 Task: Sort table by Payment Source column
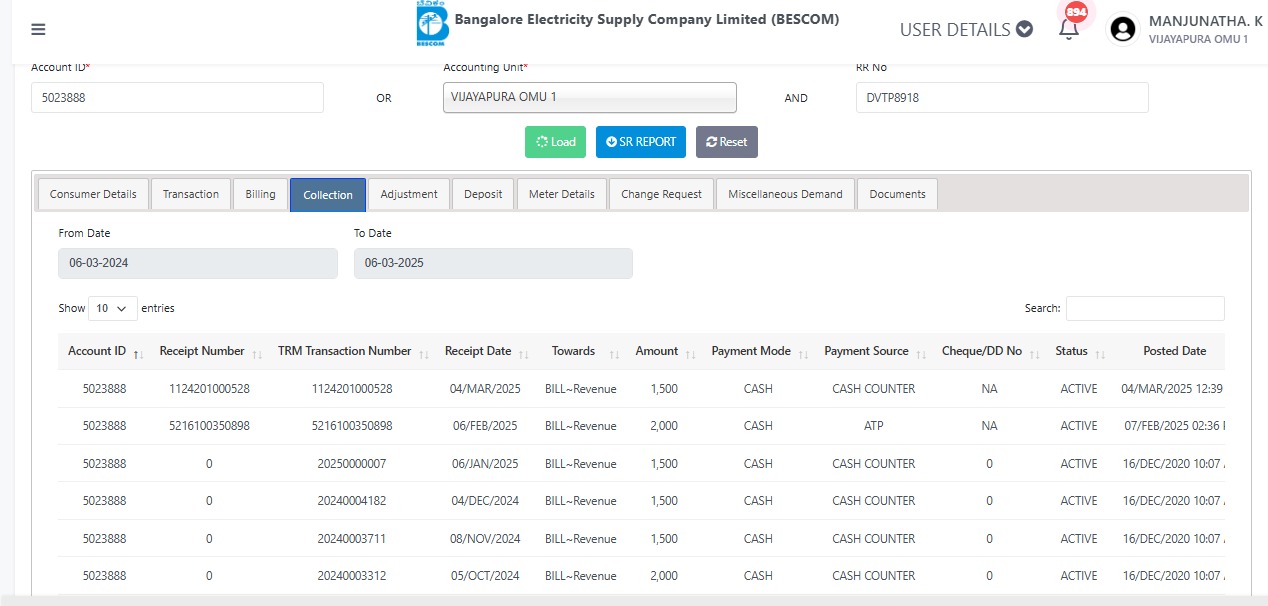874,352
